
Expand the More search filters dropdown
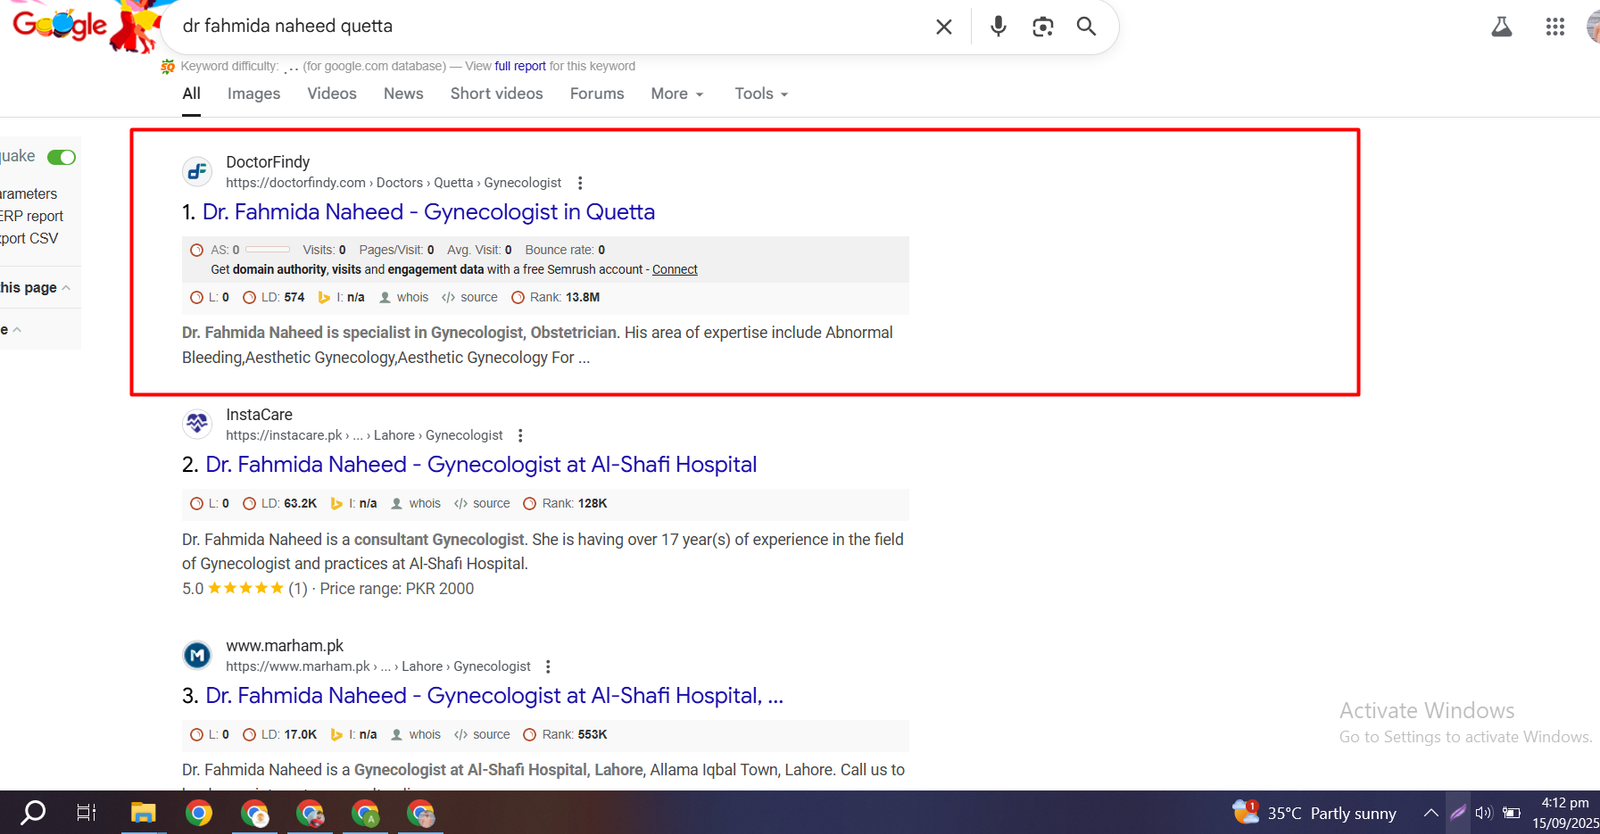coord(677,94)
